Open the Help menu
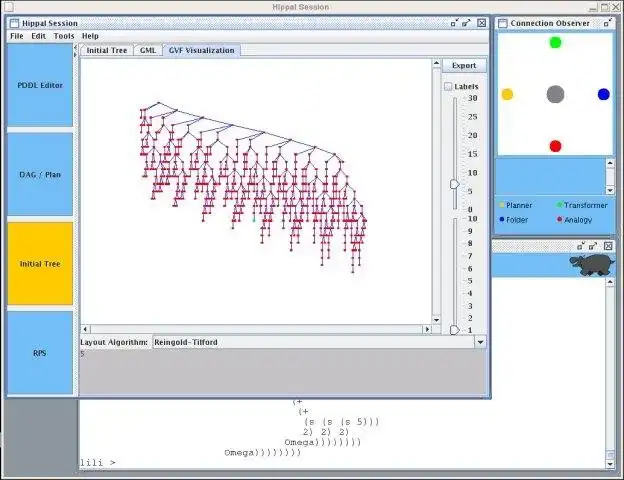 coord(90,36)
